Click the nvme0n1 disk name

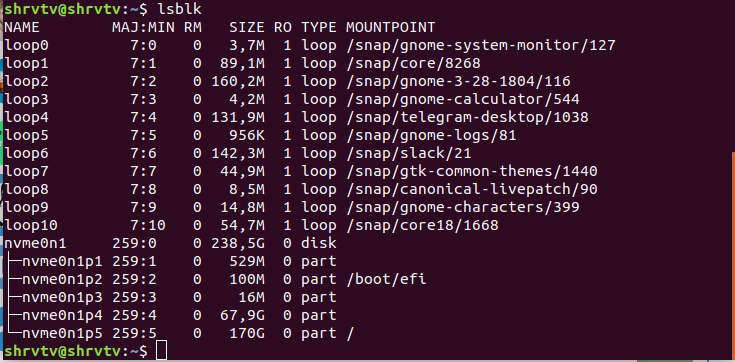(35, 243)
